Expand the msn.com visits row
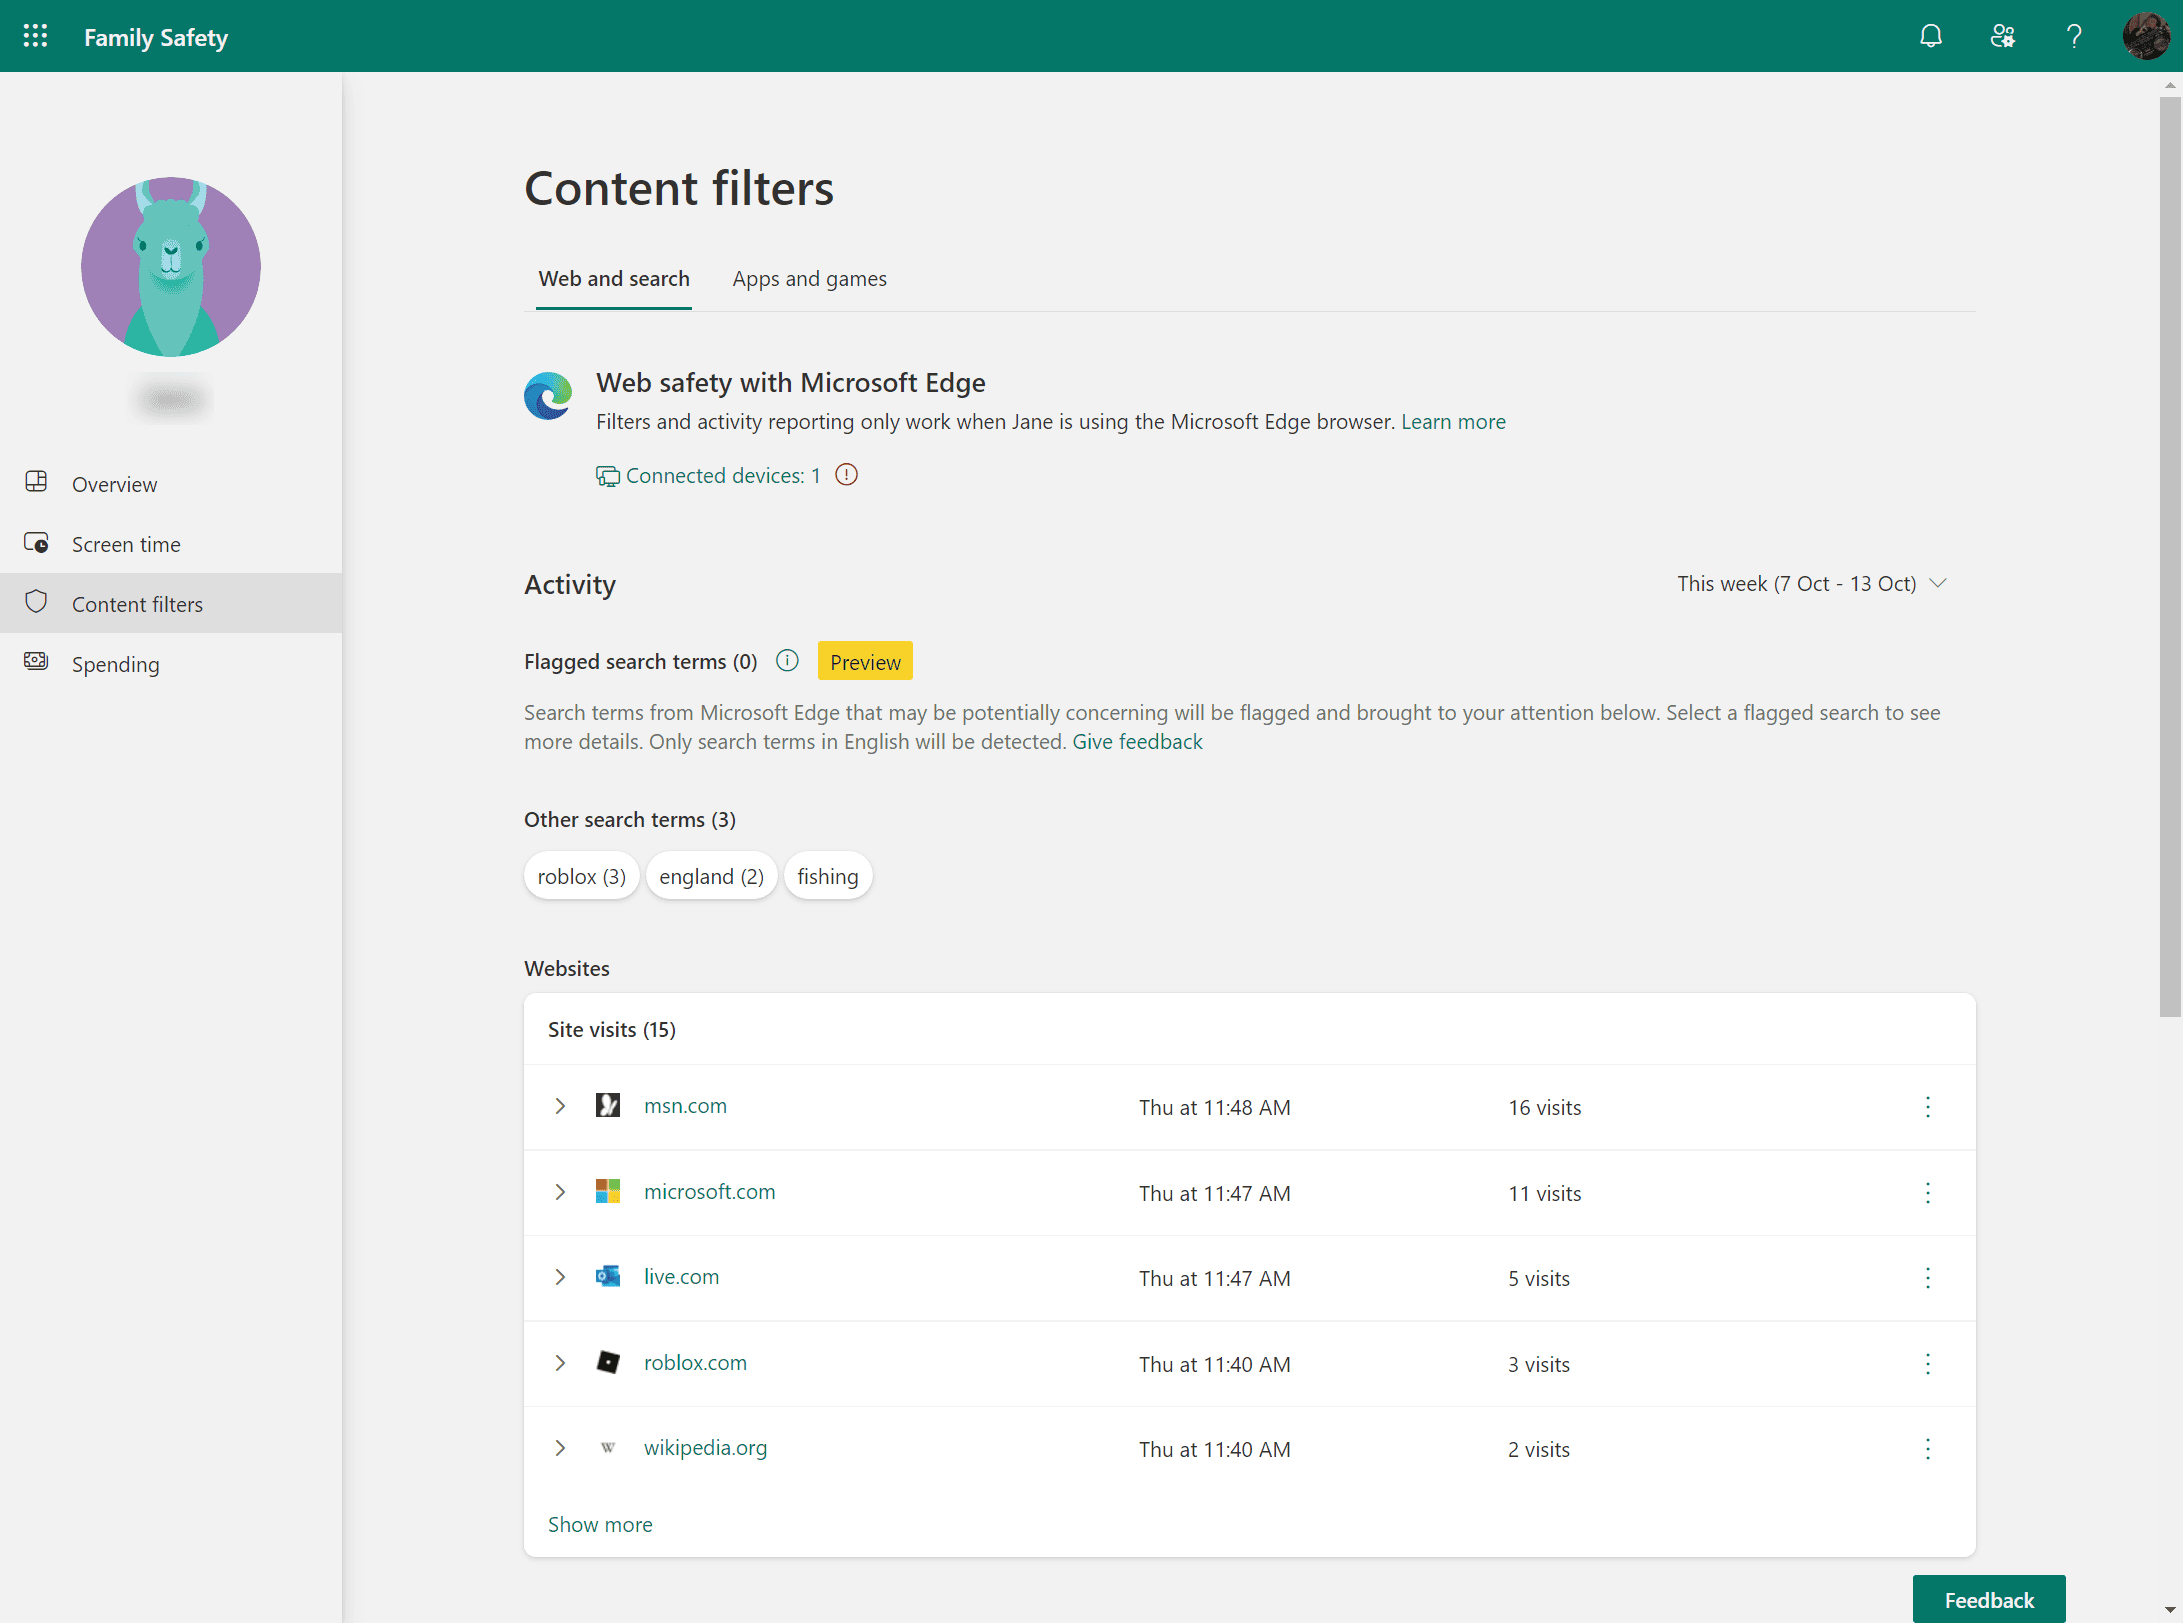The image size is (2183, 1623). 560,1106
